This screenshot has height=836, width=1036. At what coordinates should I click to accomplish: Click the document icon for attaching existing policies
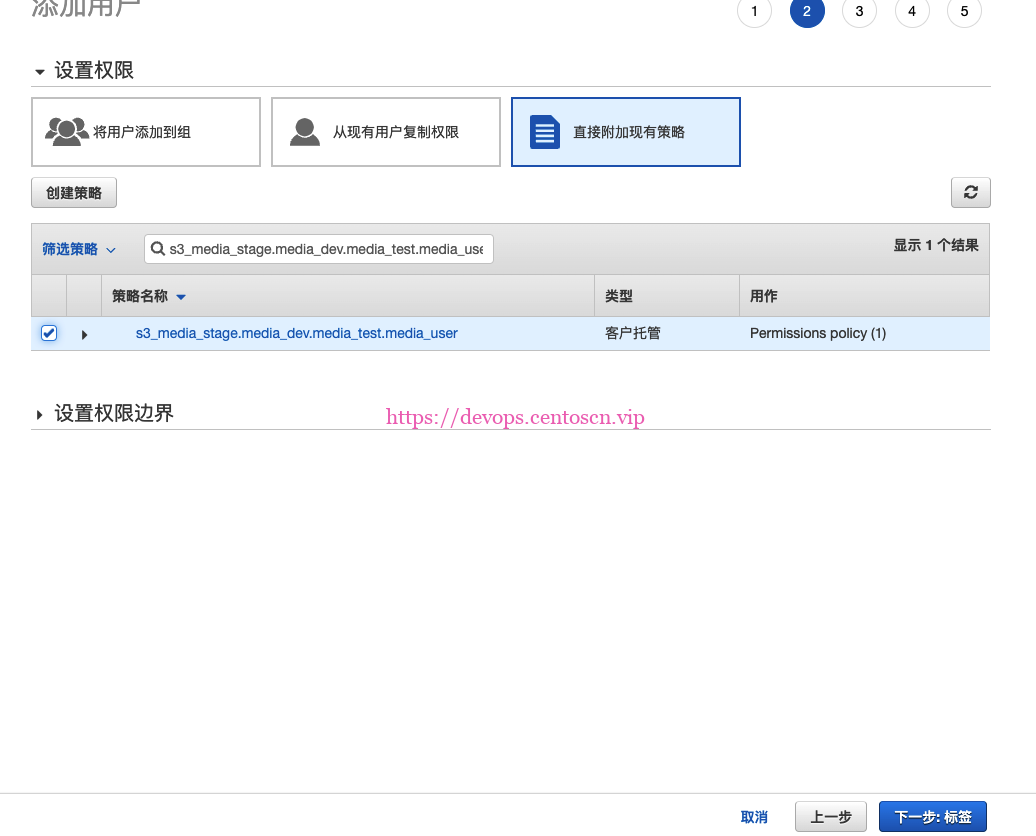(545, 132)
